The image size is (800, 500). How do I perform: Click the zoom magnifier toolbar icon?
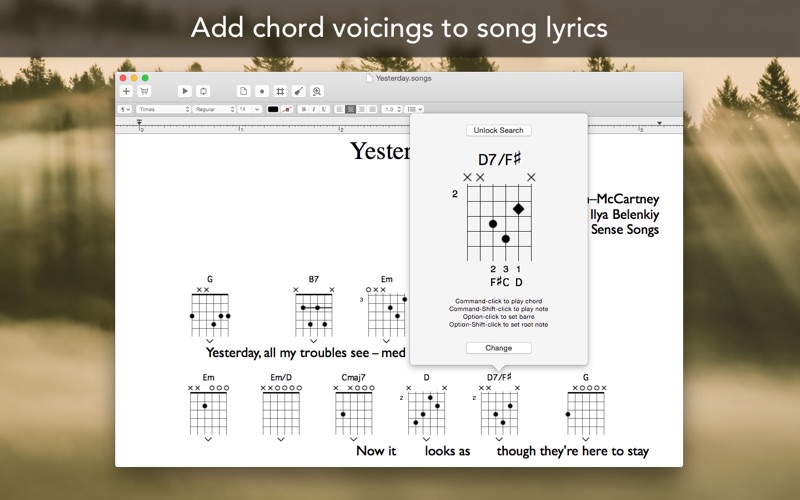point(317,91)
